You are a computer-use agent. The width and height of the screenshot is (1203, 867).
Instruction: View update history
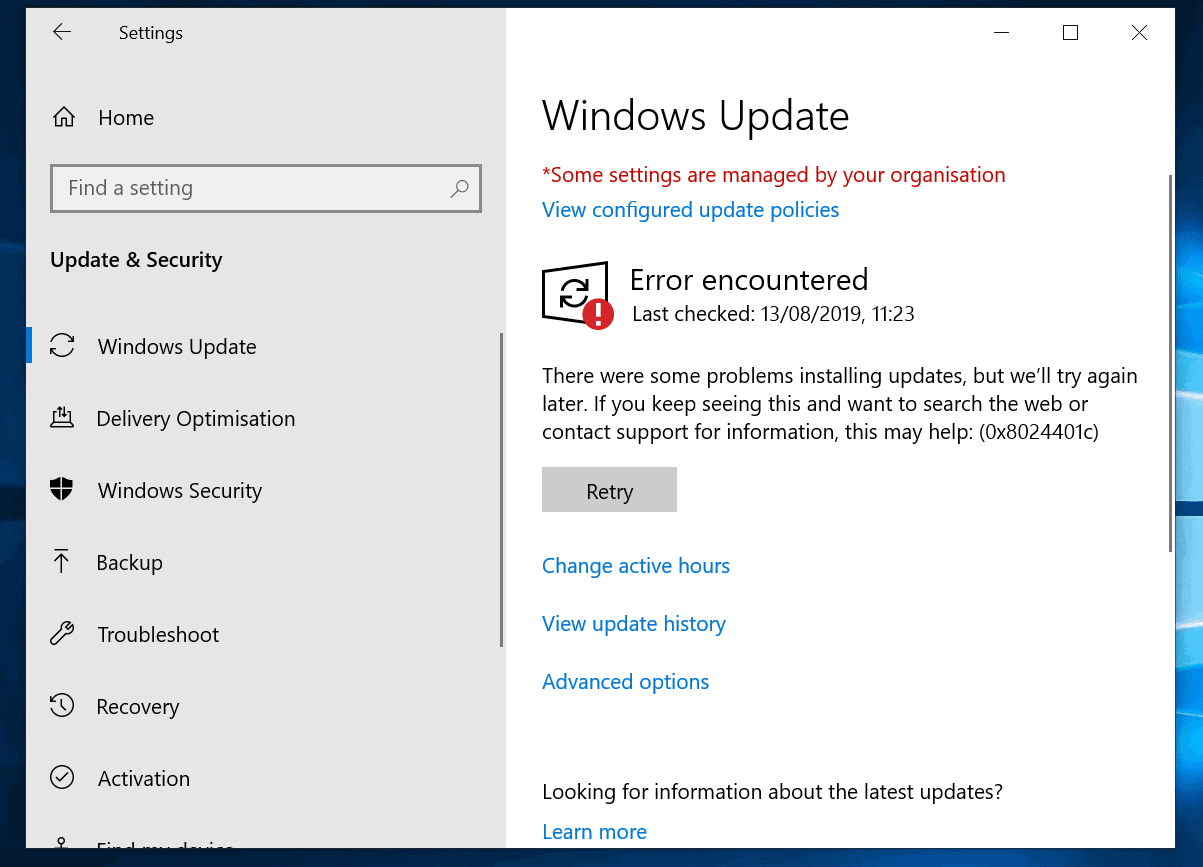click(x=633, y=623)
